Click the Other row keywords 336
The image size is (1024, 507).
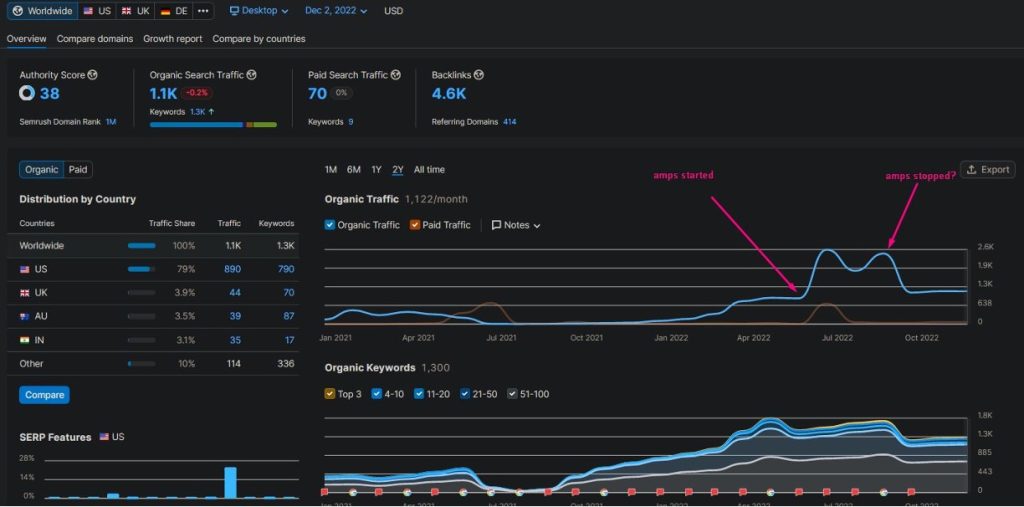285,363
